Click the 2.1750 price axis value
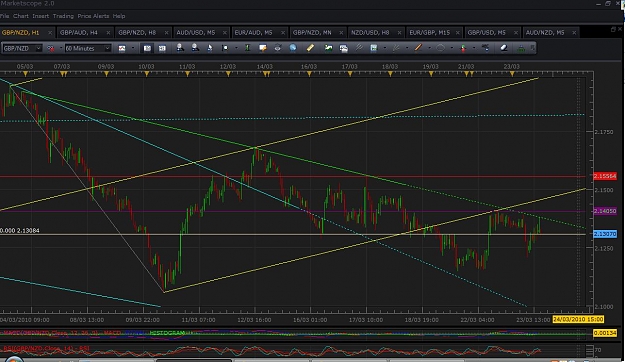 click(x=604, y=132)
